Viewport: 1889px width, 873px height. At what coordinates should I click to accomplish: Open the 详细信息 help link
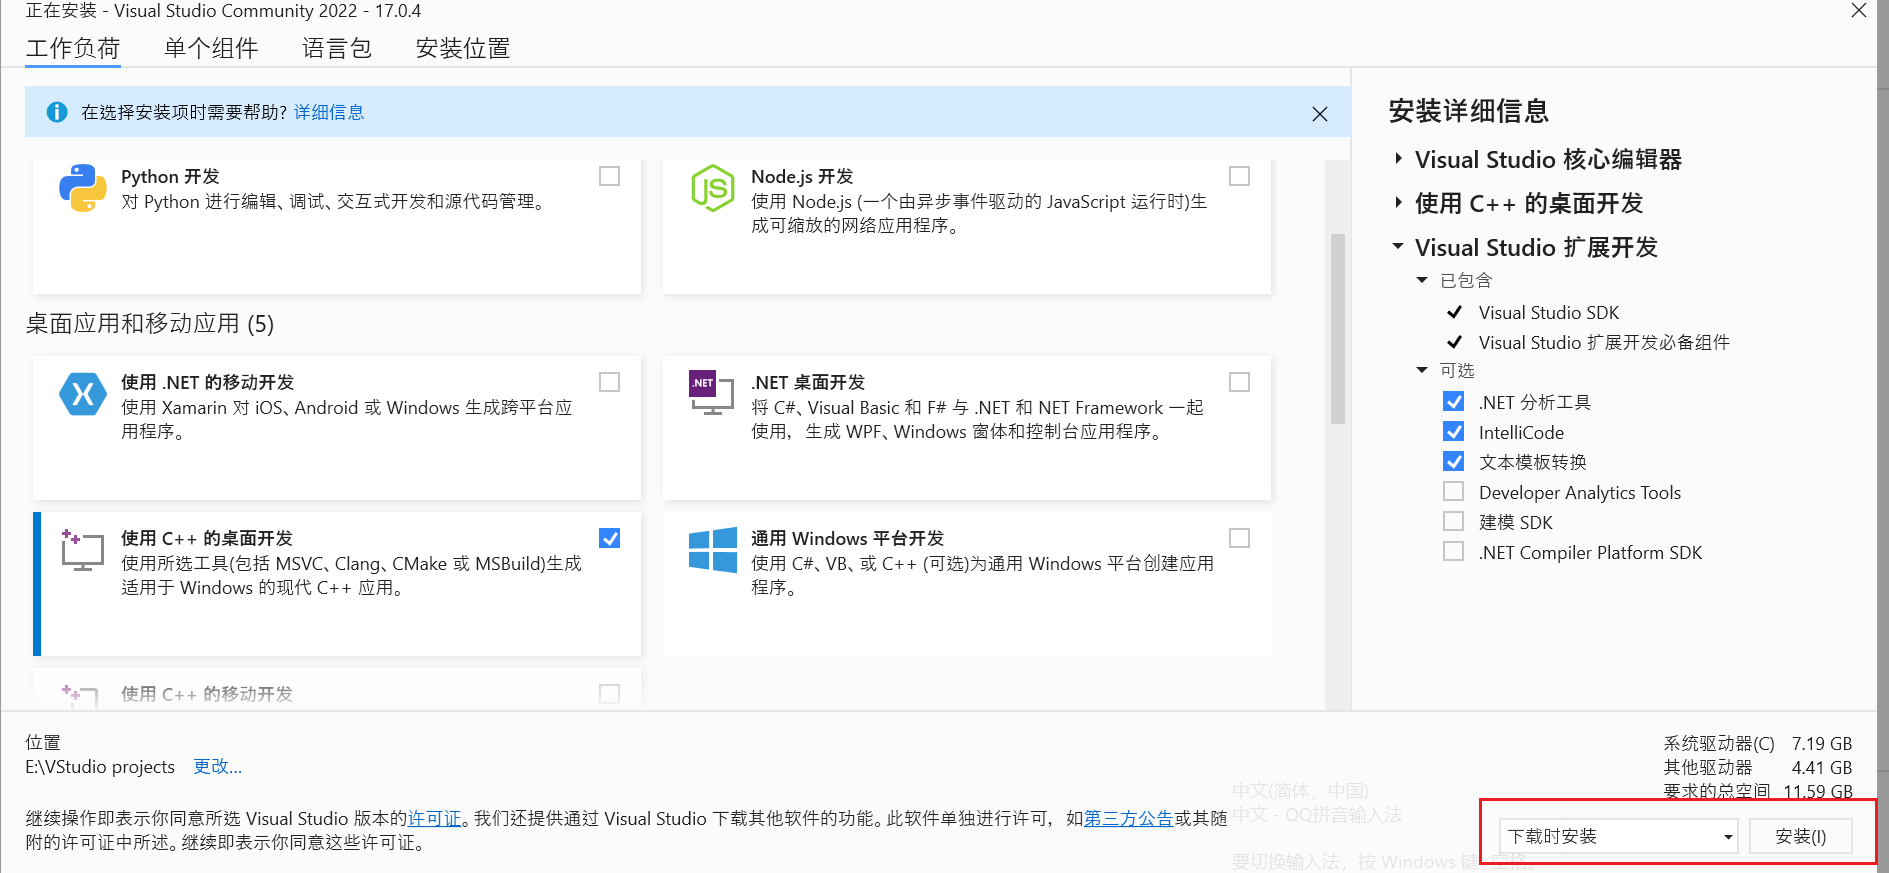click(329, 112)
